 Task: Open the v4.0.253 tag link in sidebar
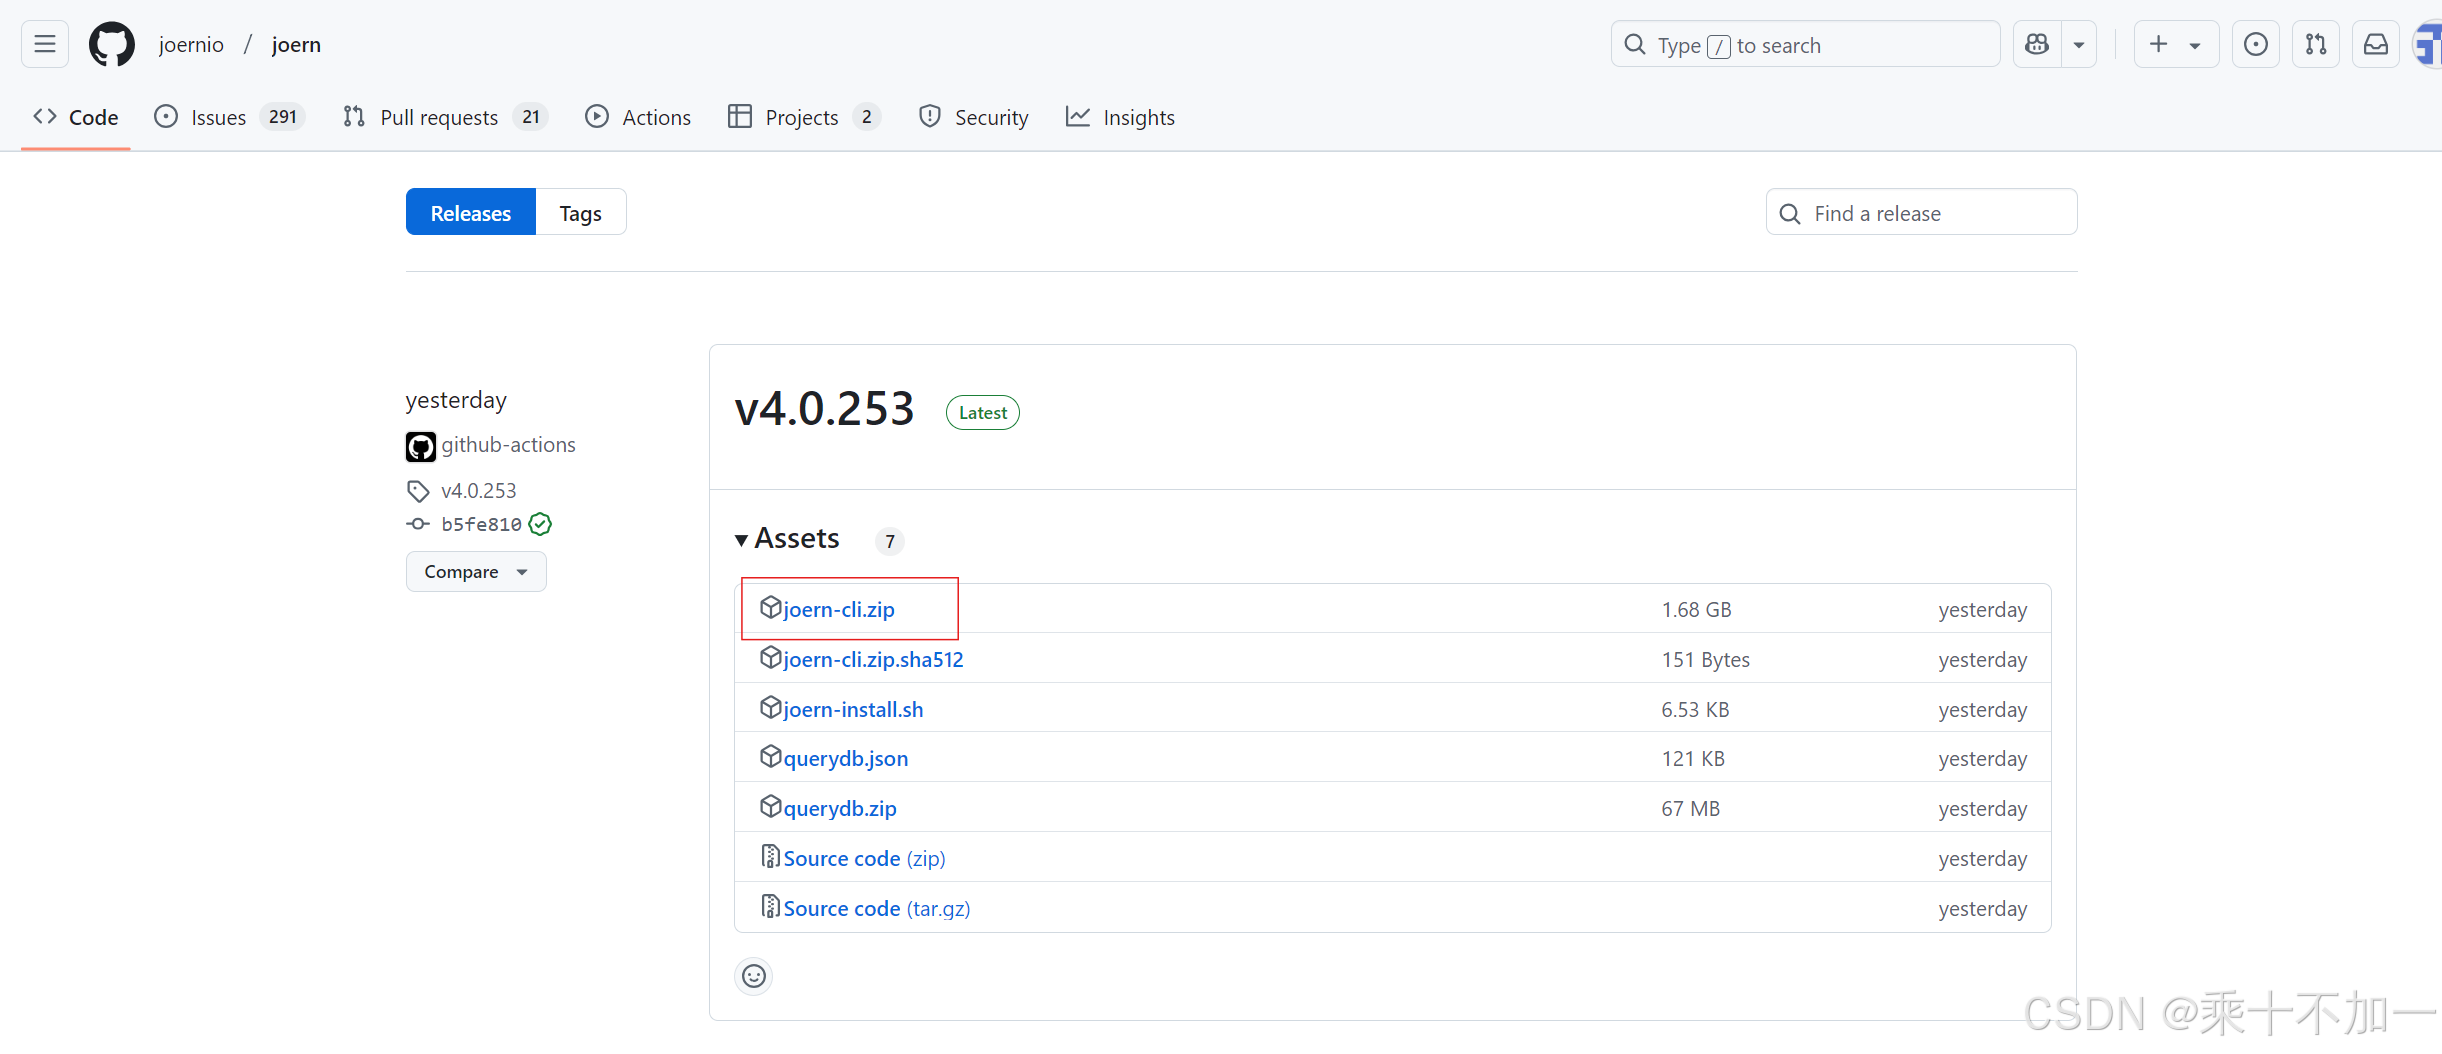click(x=479, y=491)
